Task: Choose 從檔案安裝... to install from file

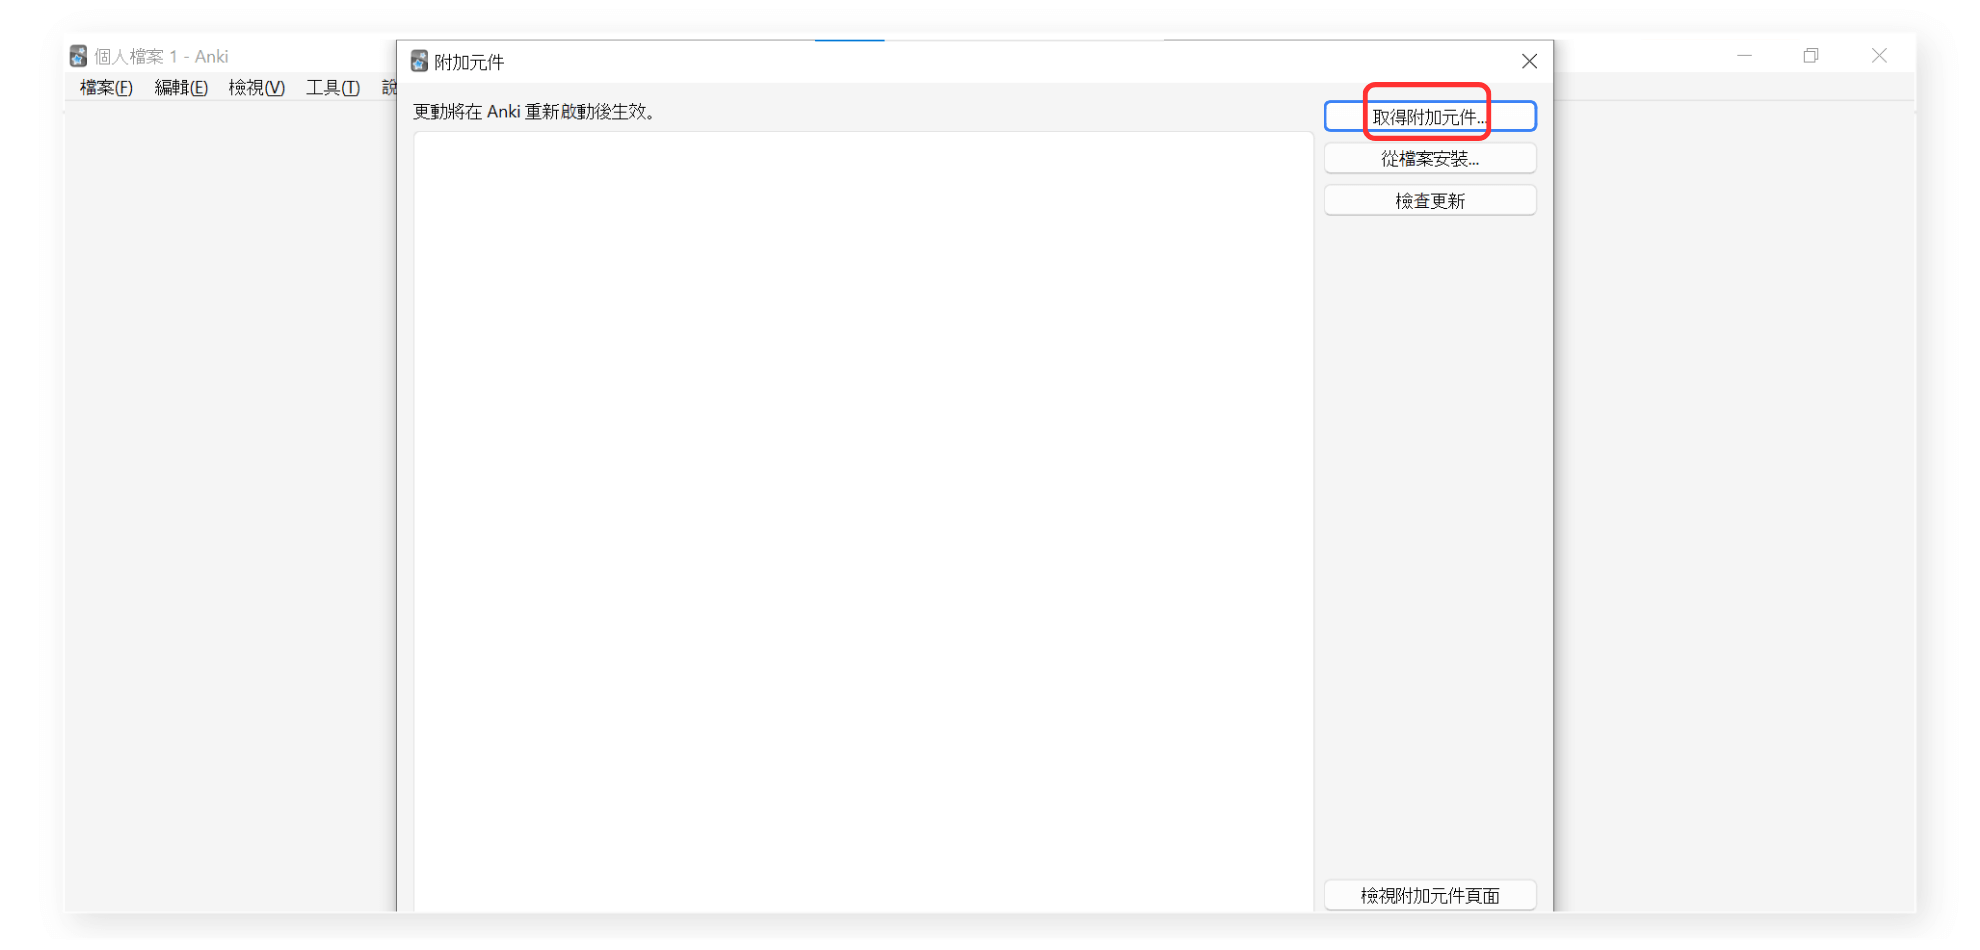Action: pyautogui.click(x=1429, y=159)
